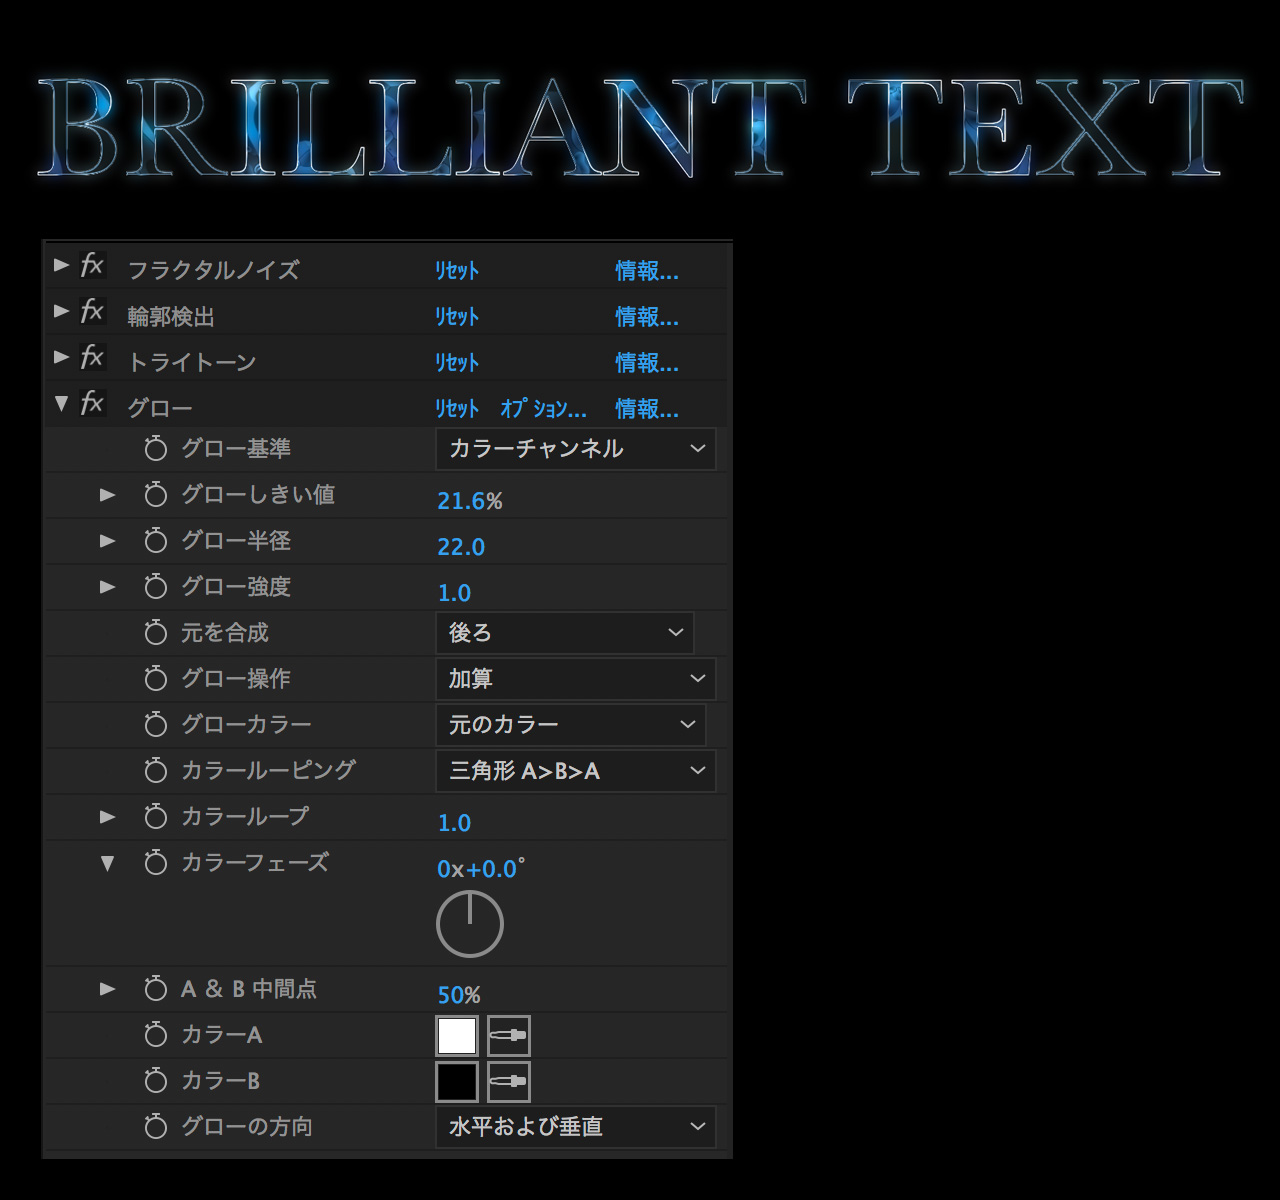Open オプション link for グロー effect

543,409
